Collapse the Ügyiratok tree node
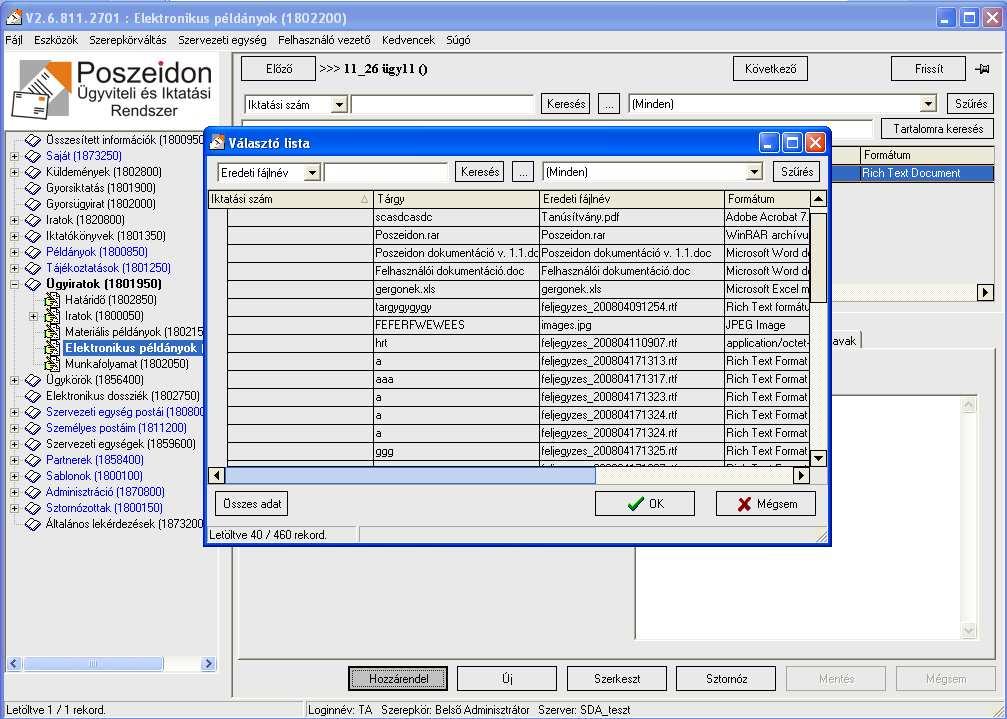 coord(14,284)
